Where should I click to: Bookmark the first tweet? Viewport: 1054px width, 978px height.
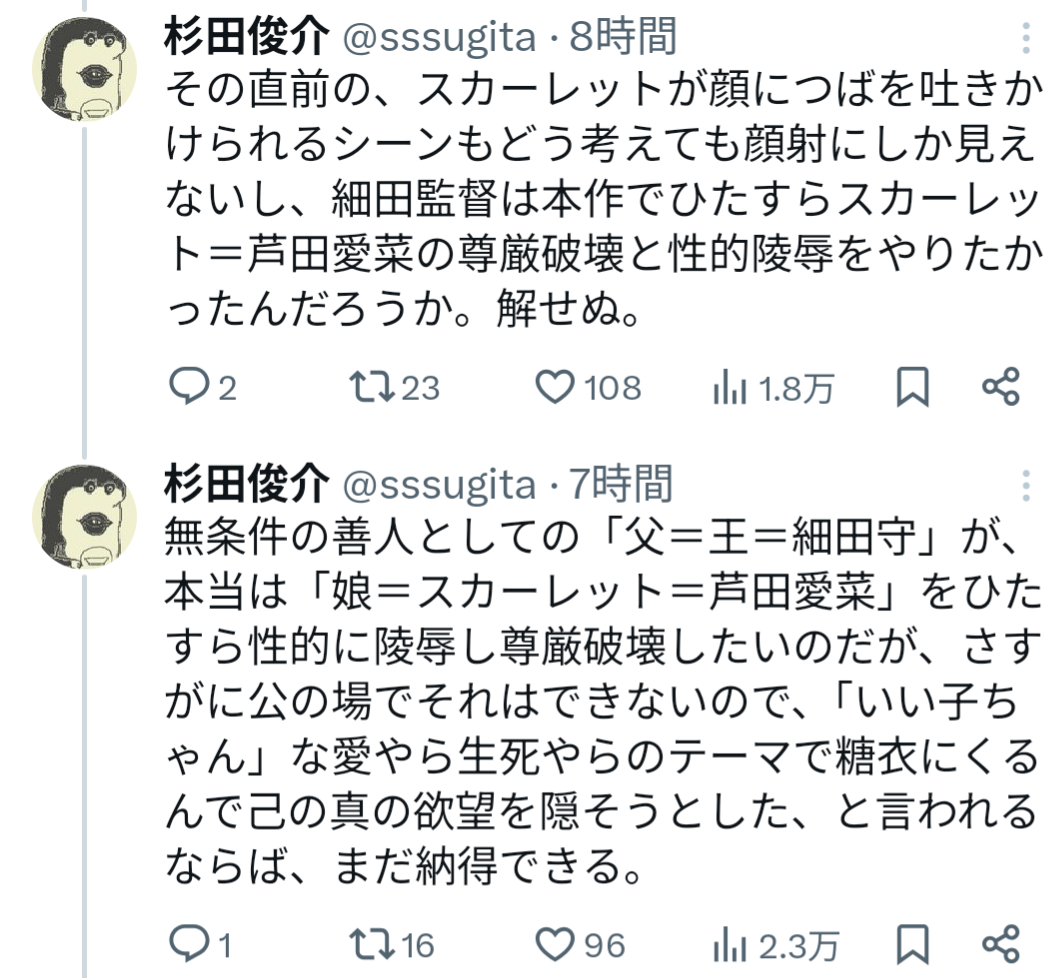pos(911,389)
